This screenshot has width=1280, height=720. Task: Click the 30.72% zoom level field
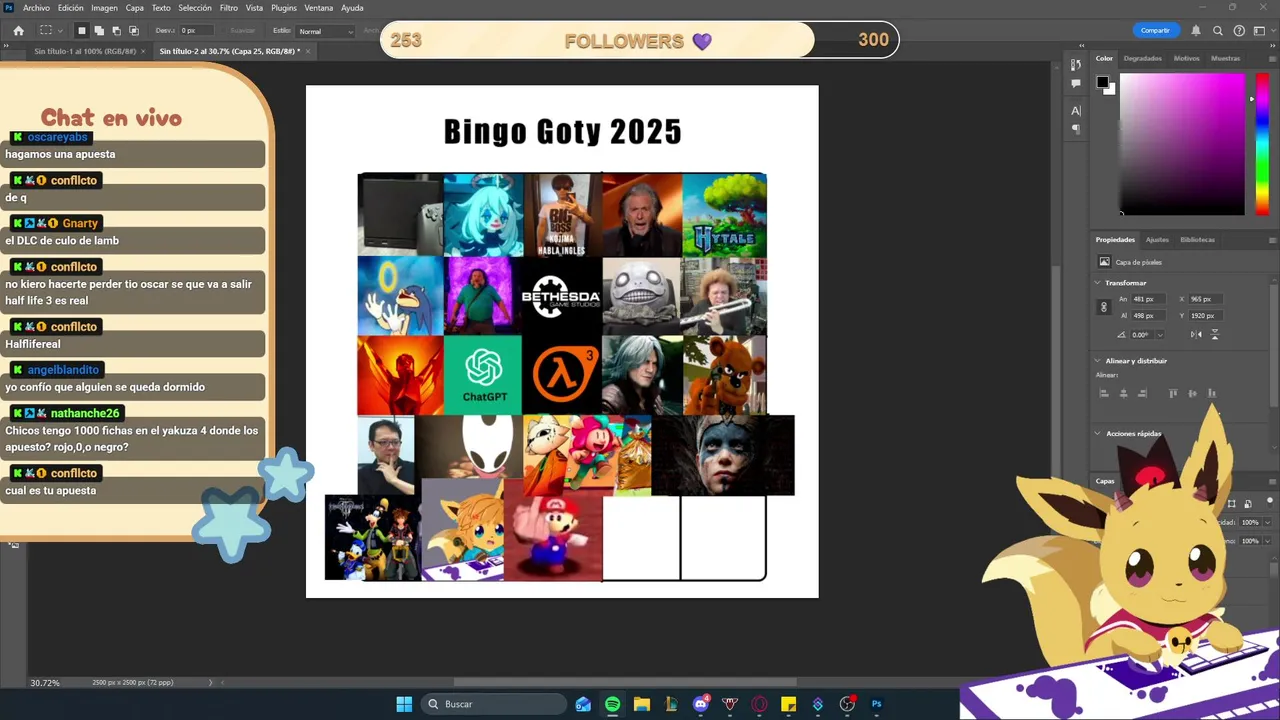[45, 683]
